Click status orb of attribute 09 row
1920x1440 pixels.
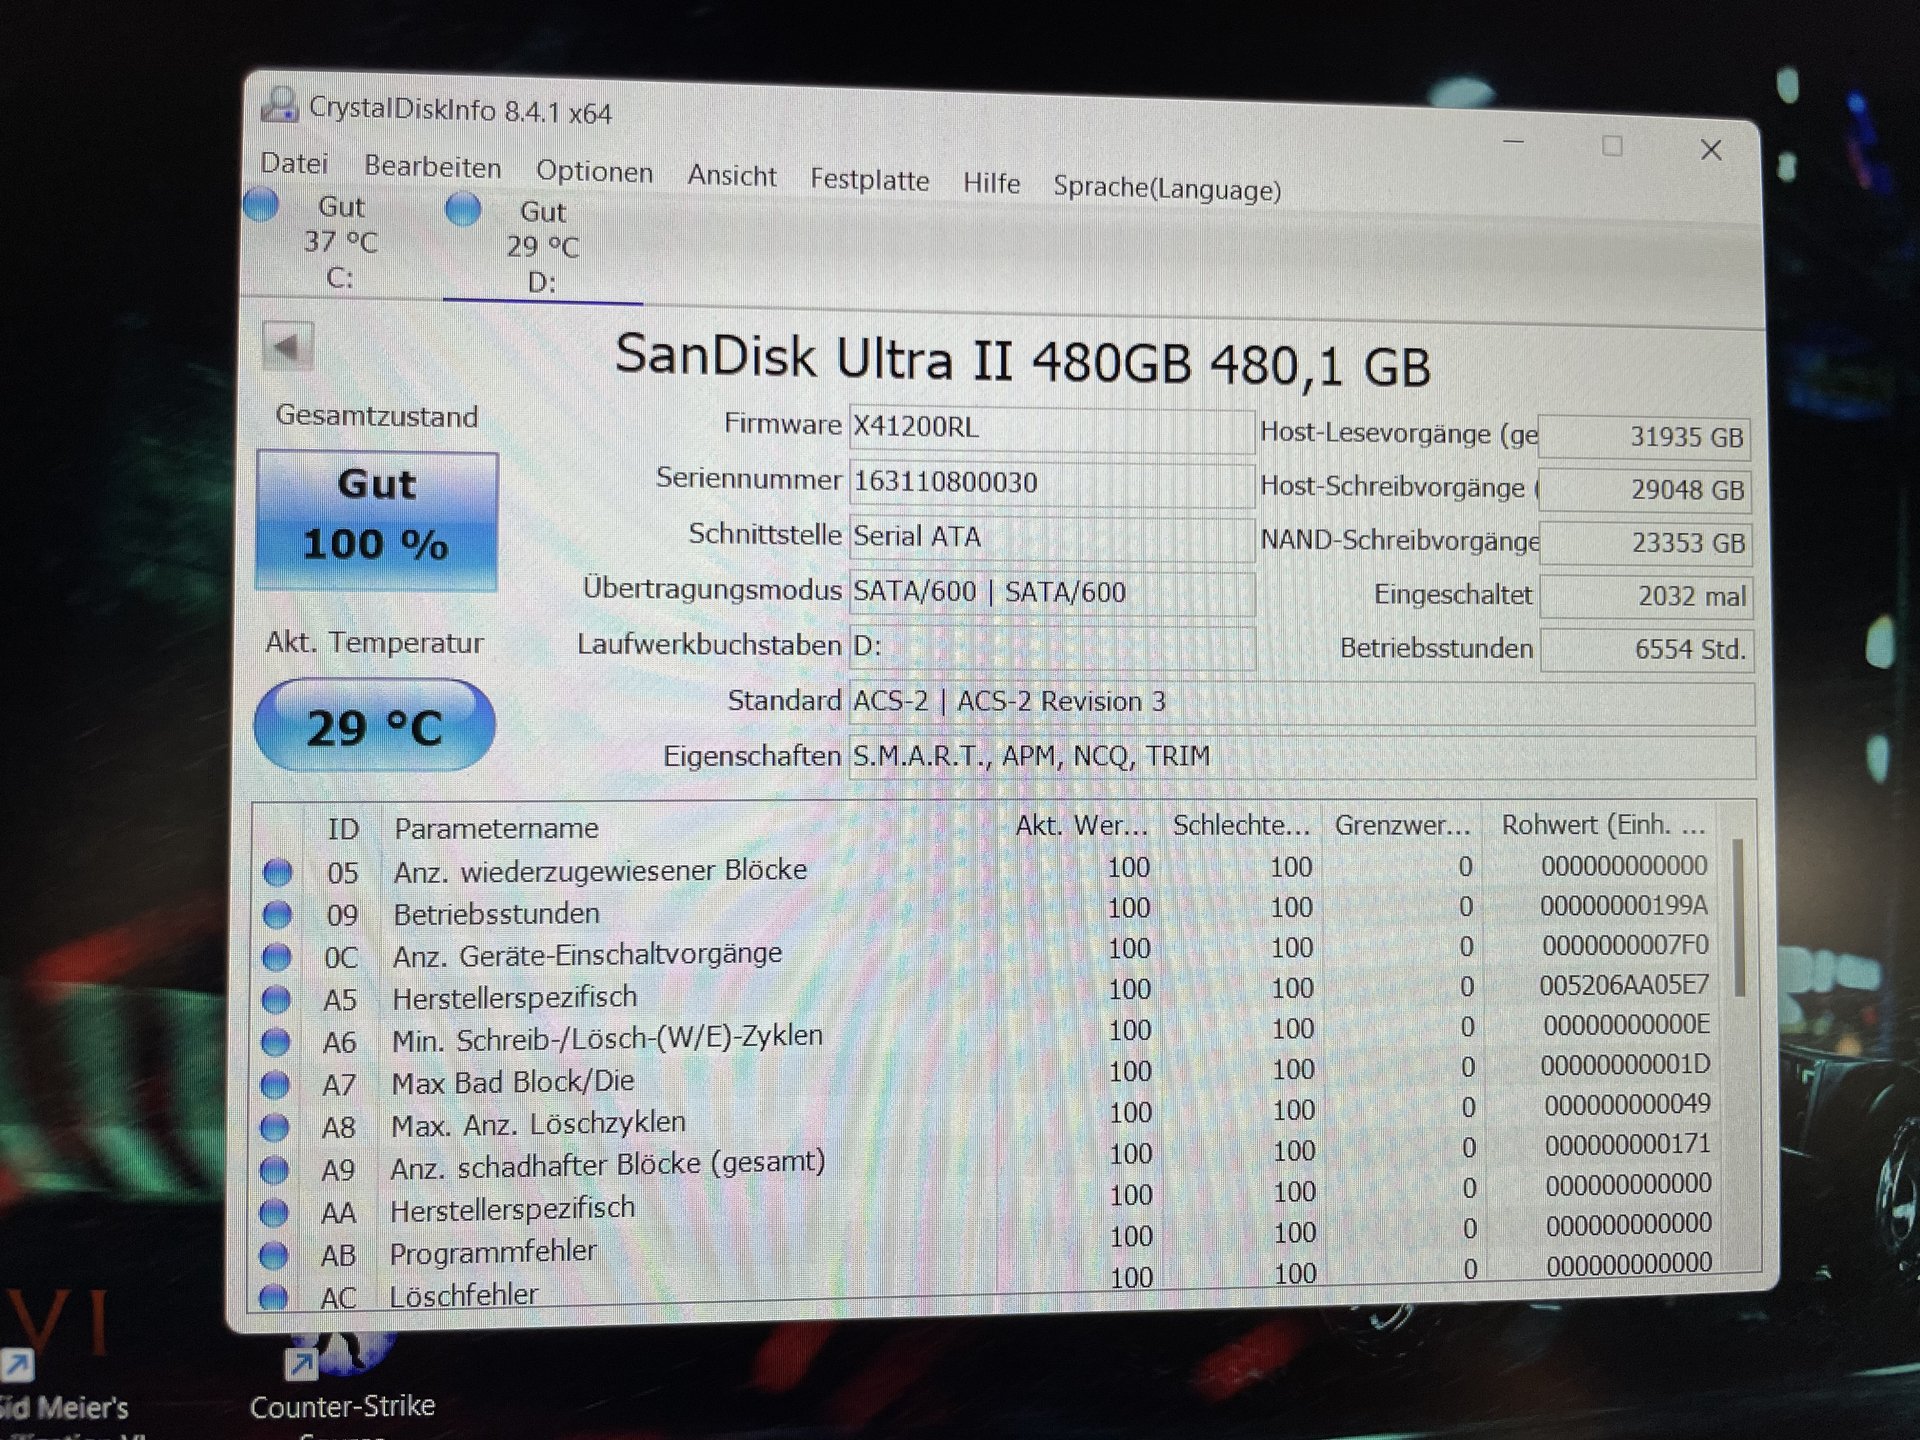click(277, 914)
